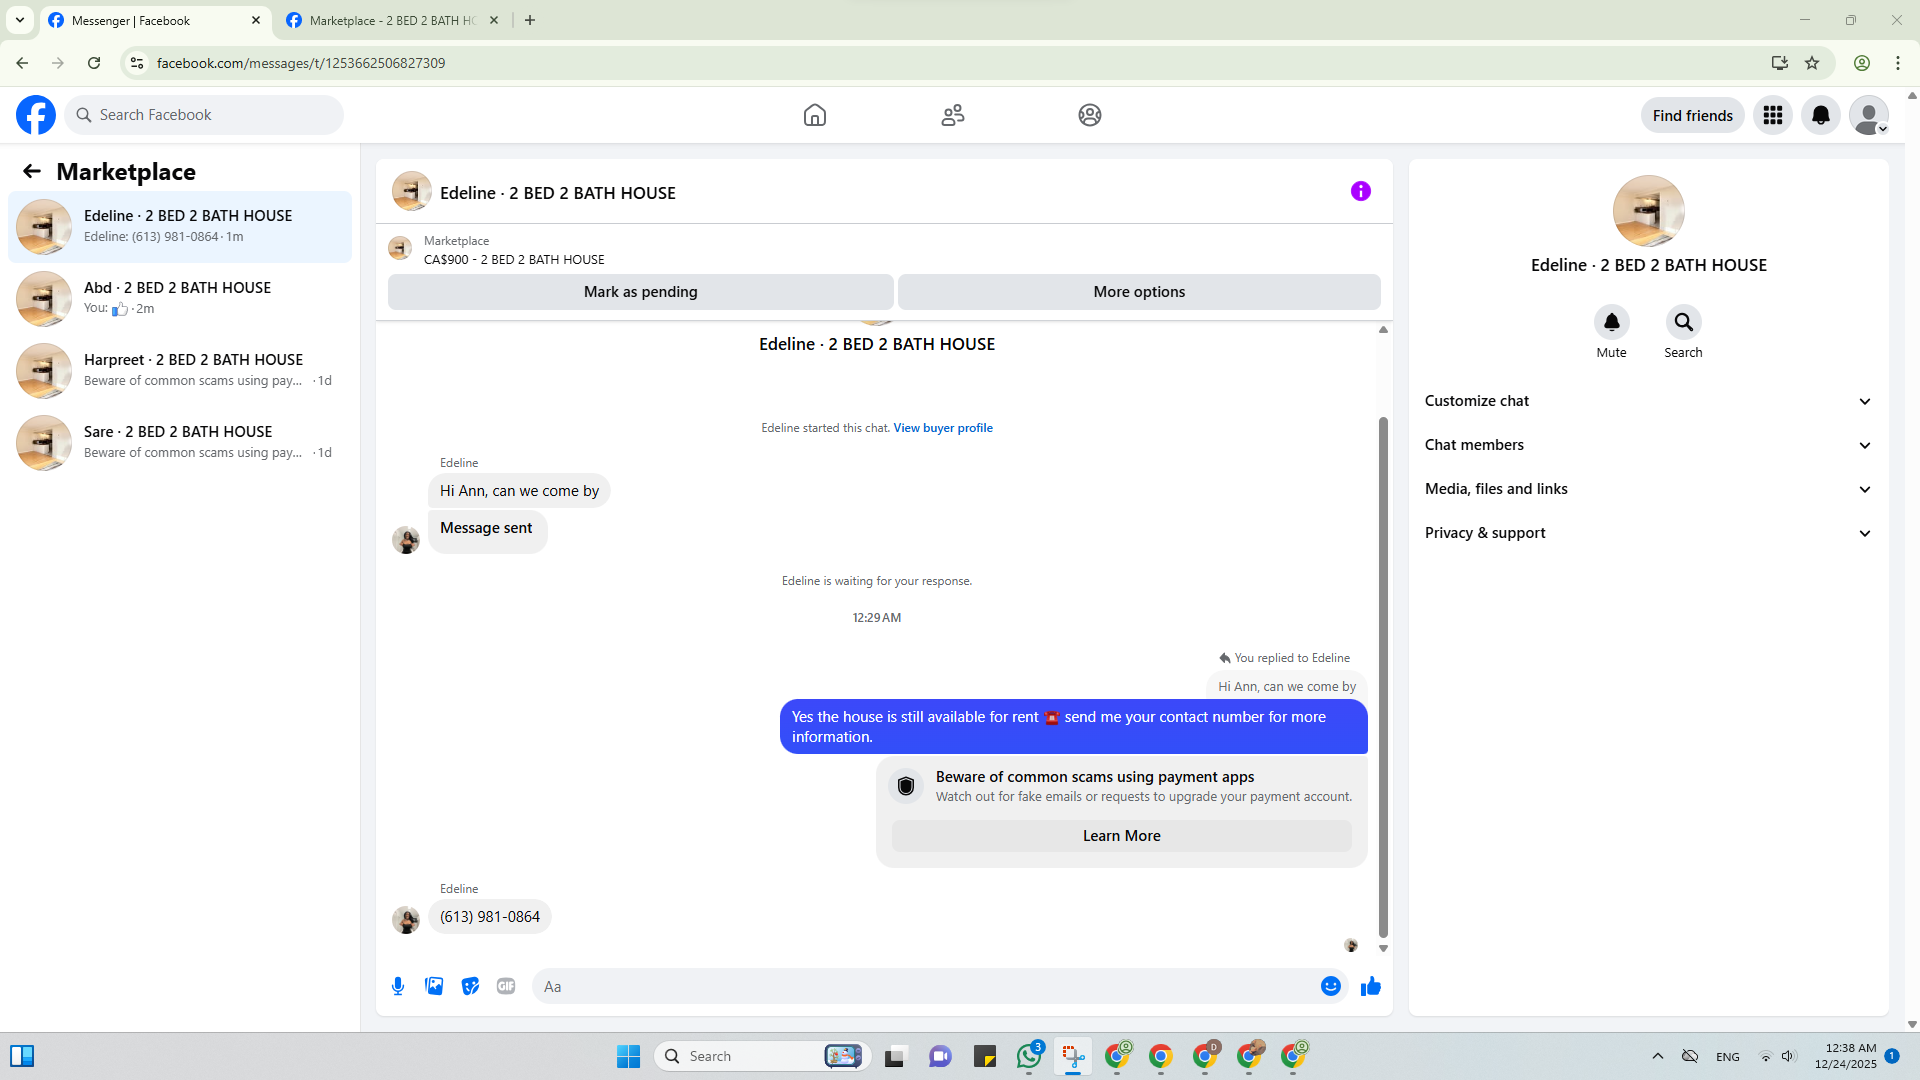This screenshot has width=1920, height=1080.
Task: Expand Media, files and links section
Action: pos(1647,489)
